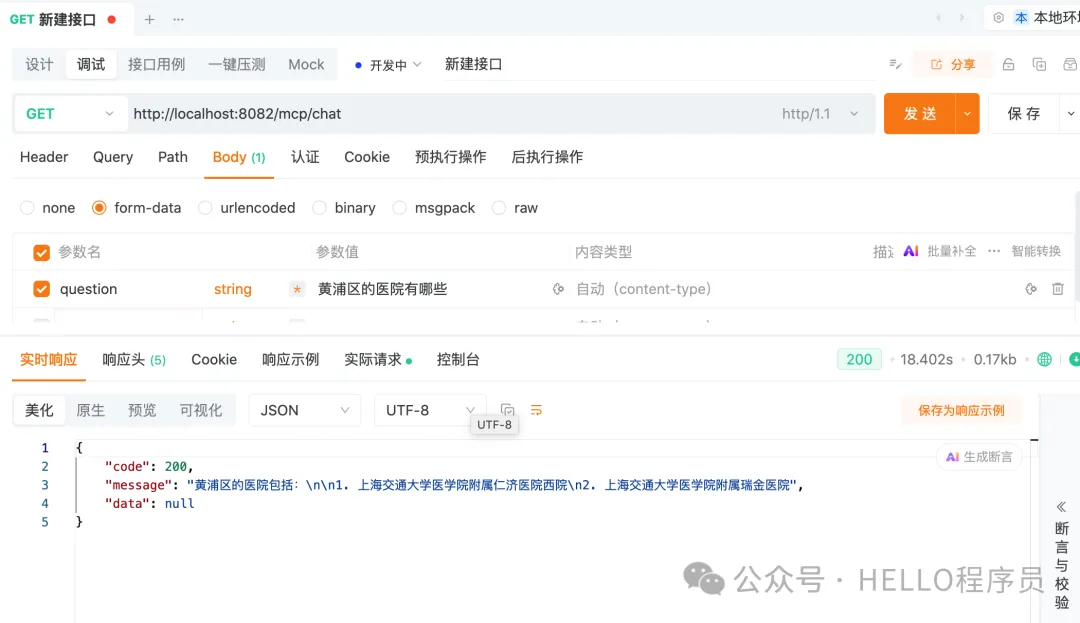Switch response view to 预览
This screenshot has height=623, width=1080.
pos(142,410)
